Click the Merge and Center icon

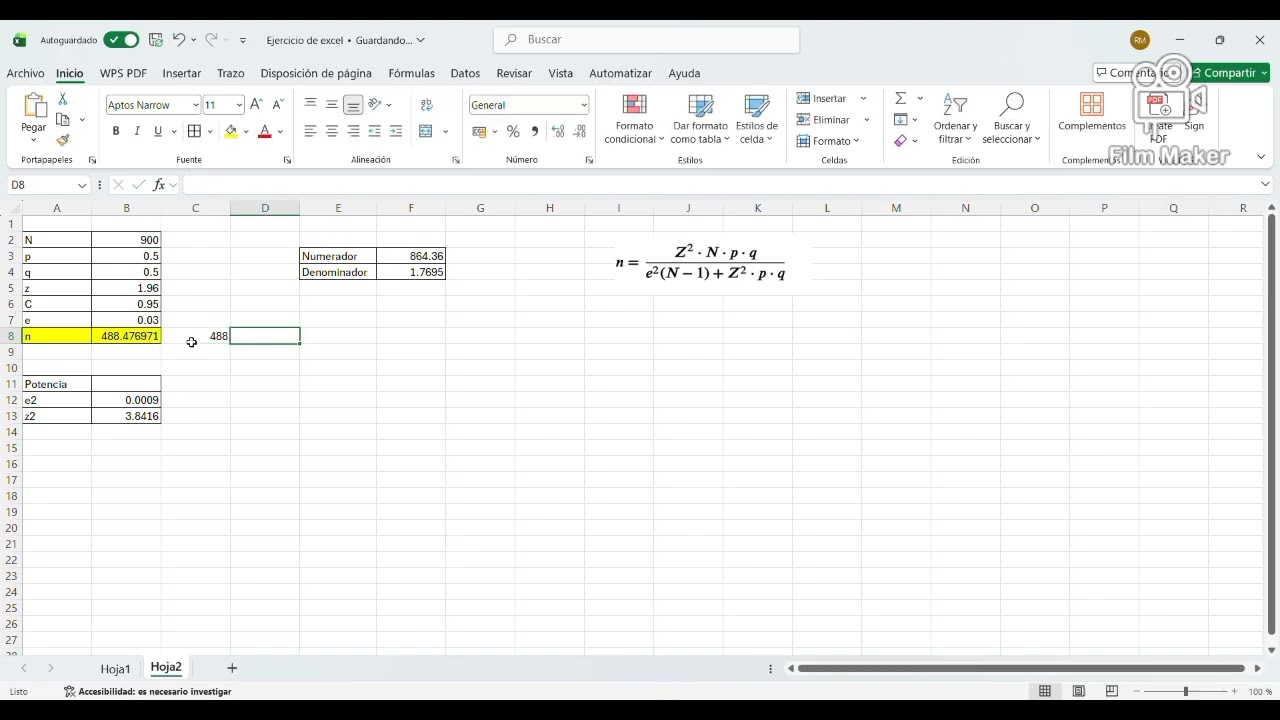(x=426, y=131)
